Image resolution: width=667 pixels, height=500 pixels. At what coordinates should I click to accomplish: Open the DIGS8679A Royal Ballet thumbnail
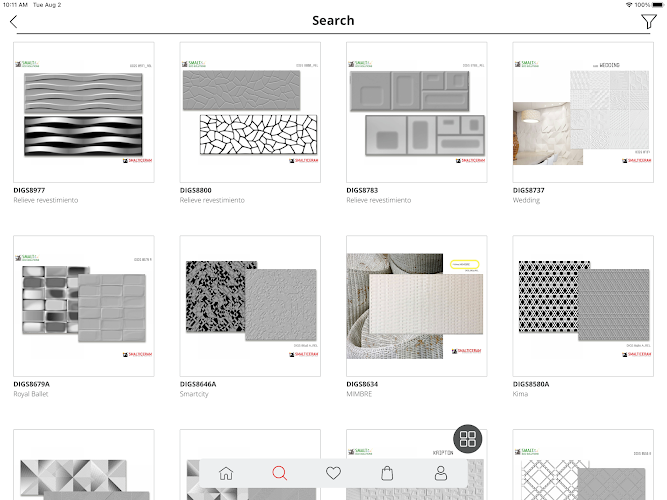click(84, 306)
